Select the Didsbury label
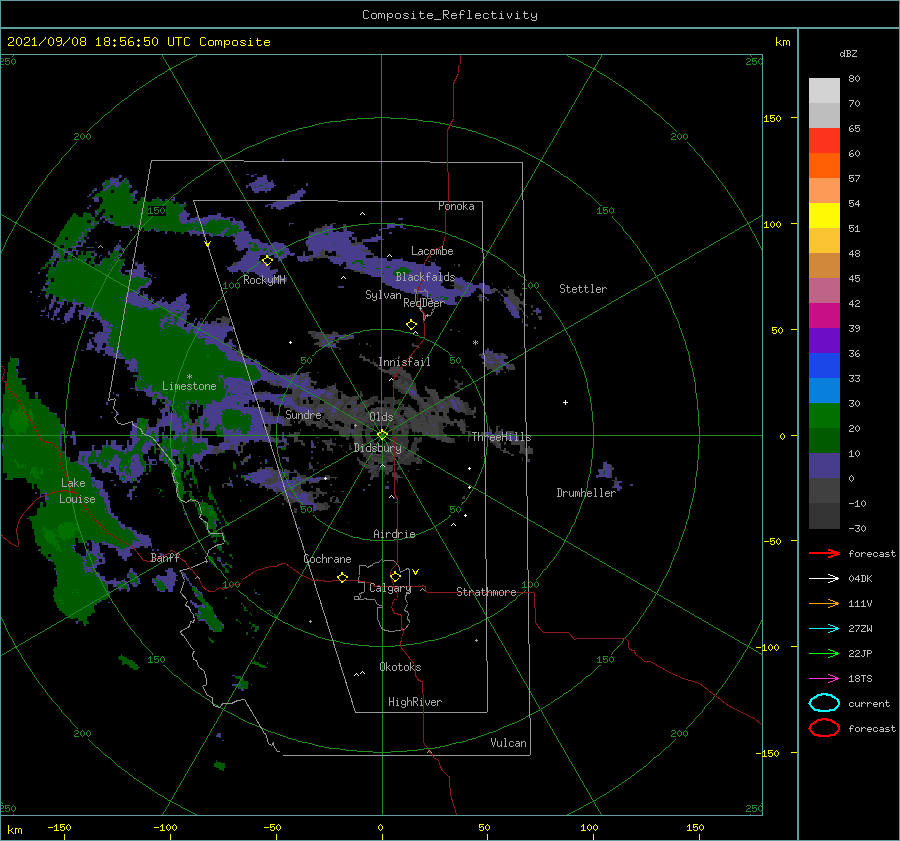The height and width of the screenshot is (841, 900). 378,448
